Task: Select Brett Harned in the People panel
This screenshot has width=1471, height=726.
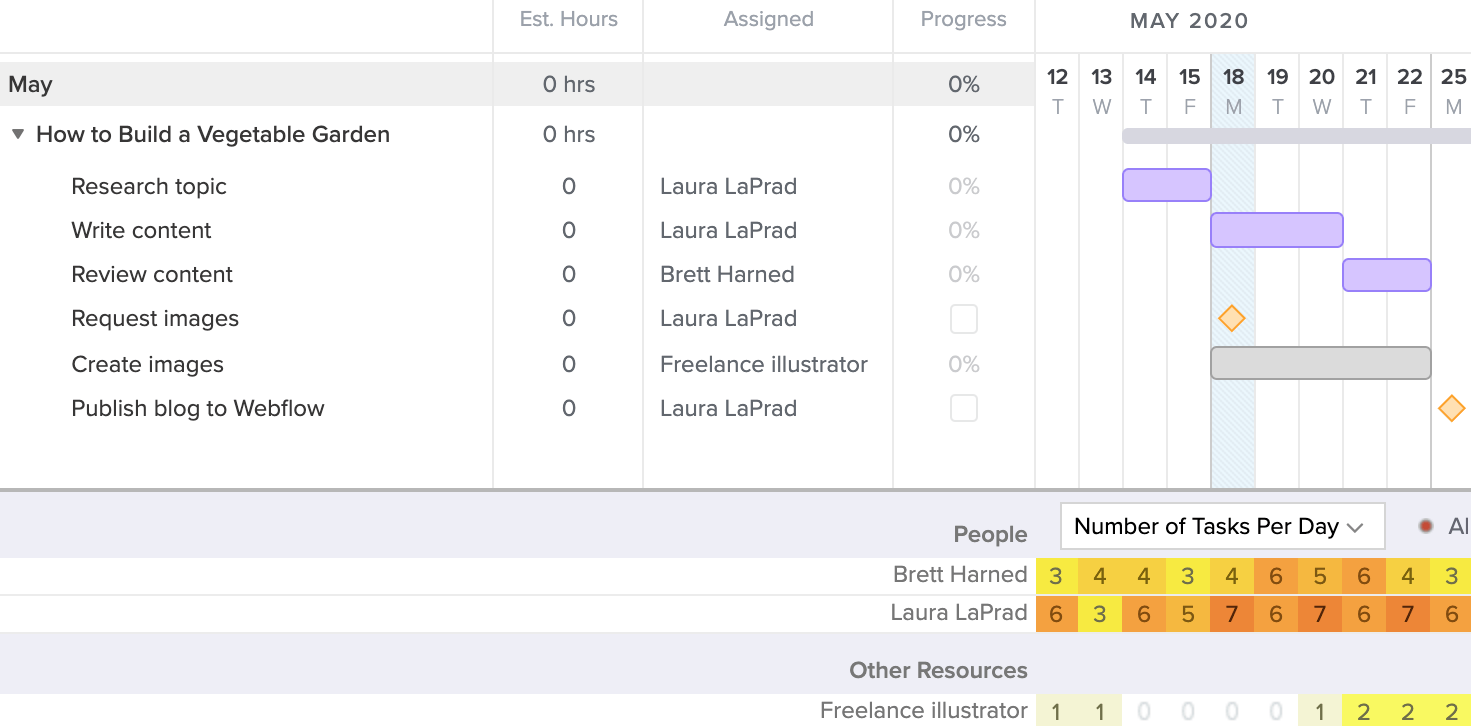Action: [x=959, y=575]
